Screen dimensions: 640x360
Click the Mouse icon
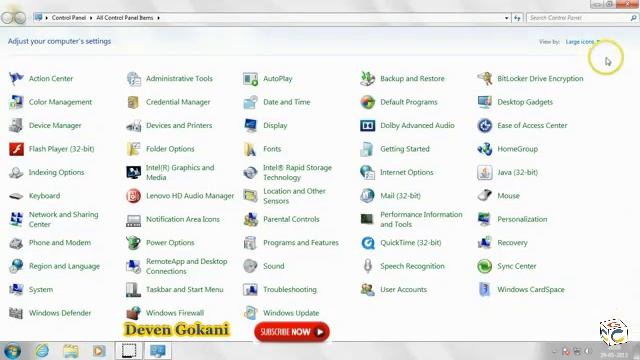click(x=484, y=196)
